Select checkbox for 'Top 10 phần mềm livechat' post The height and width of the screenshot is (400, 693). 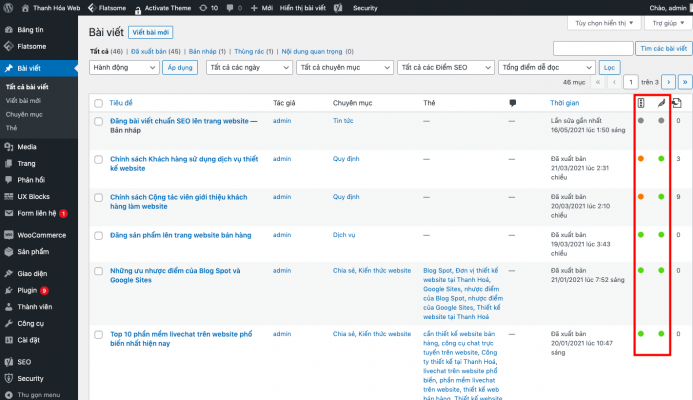point(98,334)
